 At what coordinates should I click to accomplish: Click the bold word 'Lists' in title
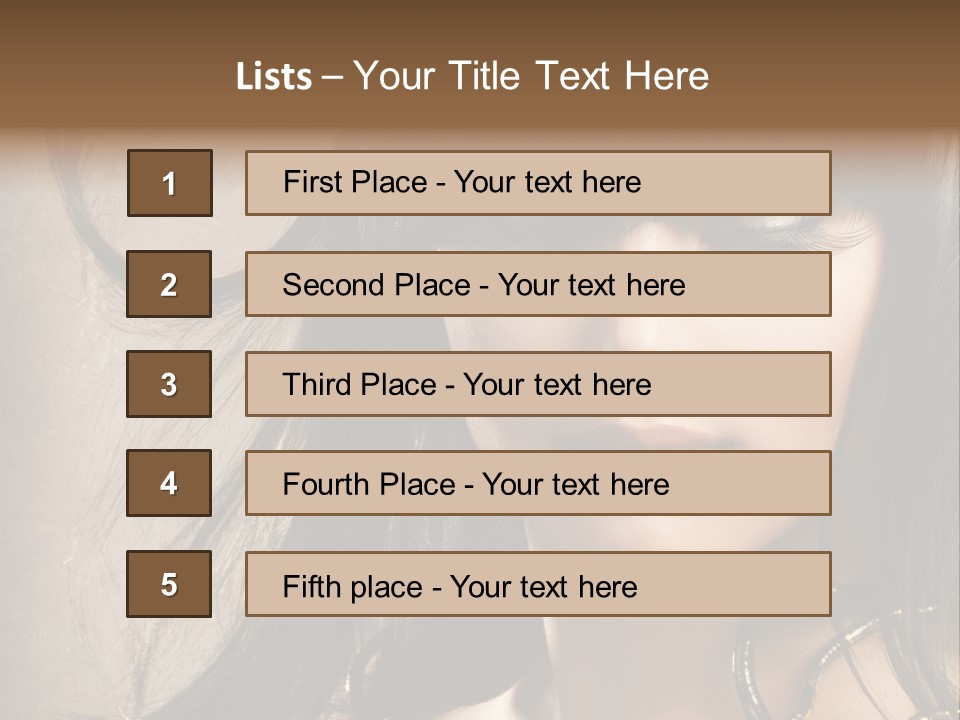pyautogui.click(x=274, y=77)
